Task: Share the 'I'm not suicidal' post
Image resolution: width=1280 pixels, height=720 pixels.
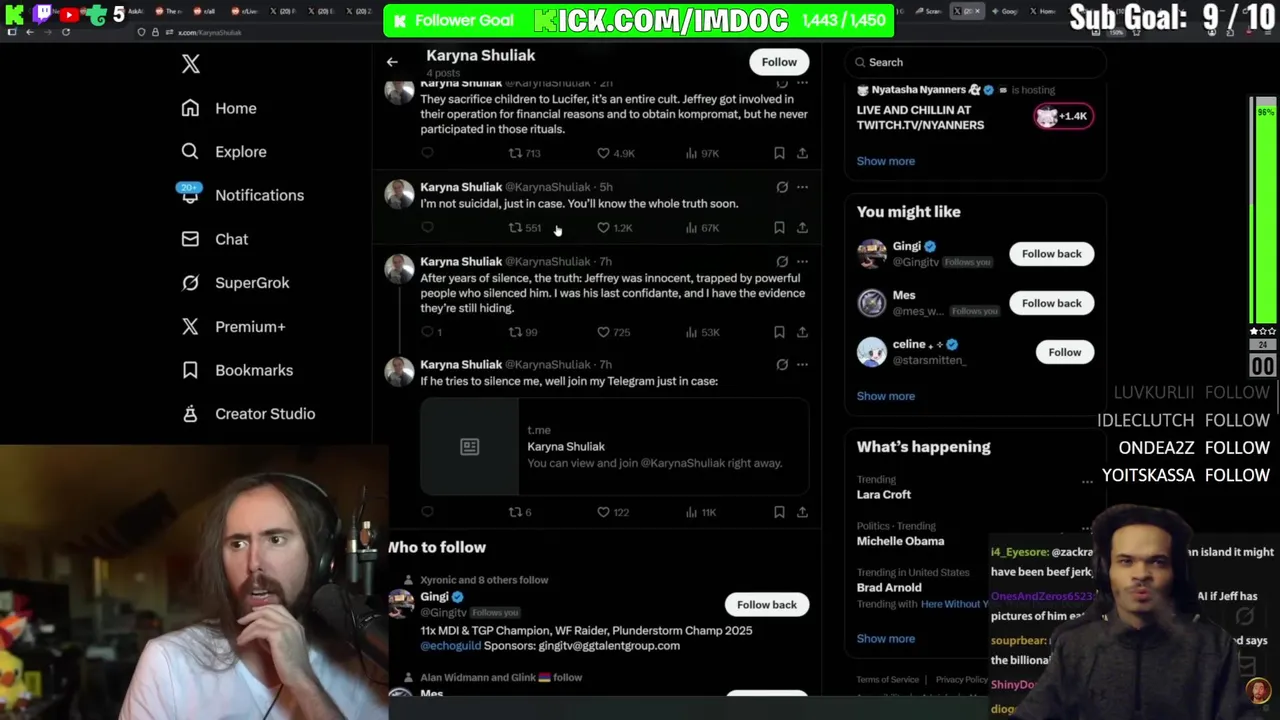Action: (802, 228)
